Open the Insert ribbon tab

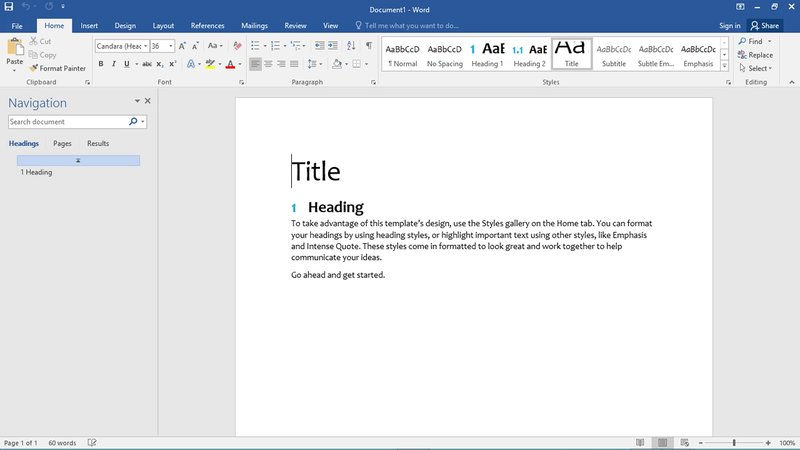(89, 25)
